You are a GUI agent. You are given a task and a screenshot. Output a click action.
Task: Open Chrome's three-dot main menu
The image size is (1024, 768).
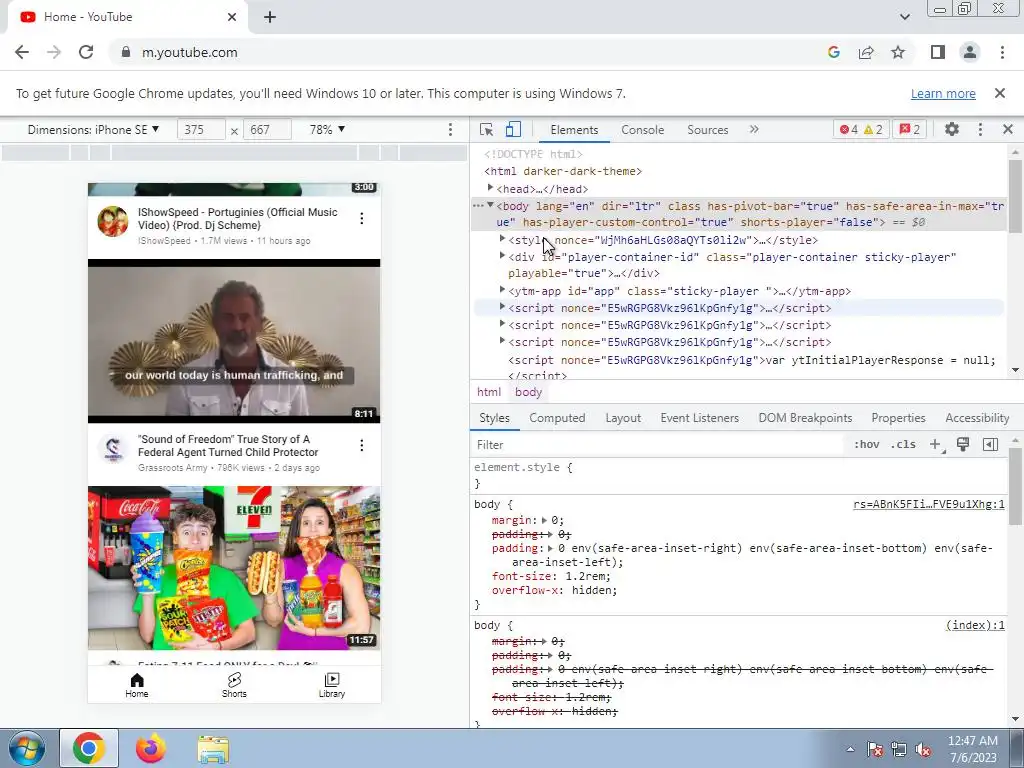[1002, 52]
